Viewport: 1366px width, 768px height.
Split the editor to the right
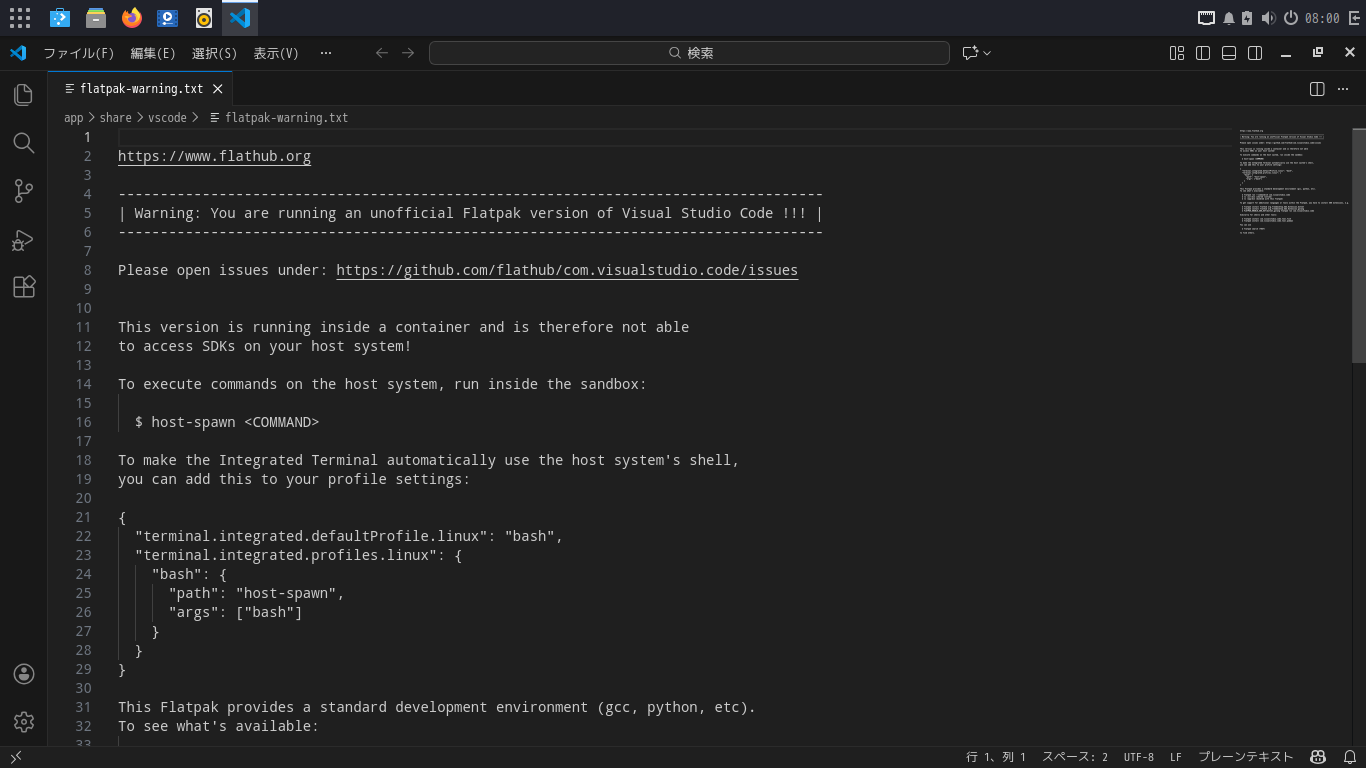click(x=1317, y=89)
